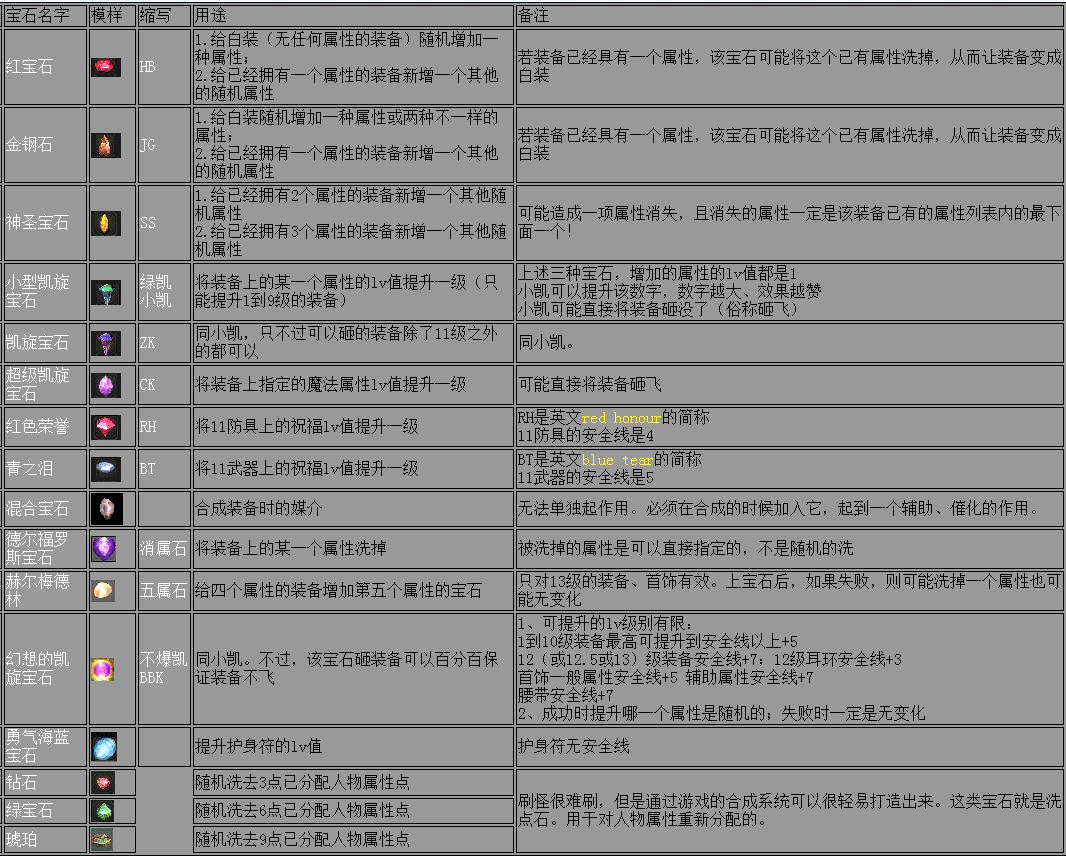Screen dimensions: 1066x856
Task: Click the 琥珀 gem icon
Action: coord(104,840)
